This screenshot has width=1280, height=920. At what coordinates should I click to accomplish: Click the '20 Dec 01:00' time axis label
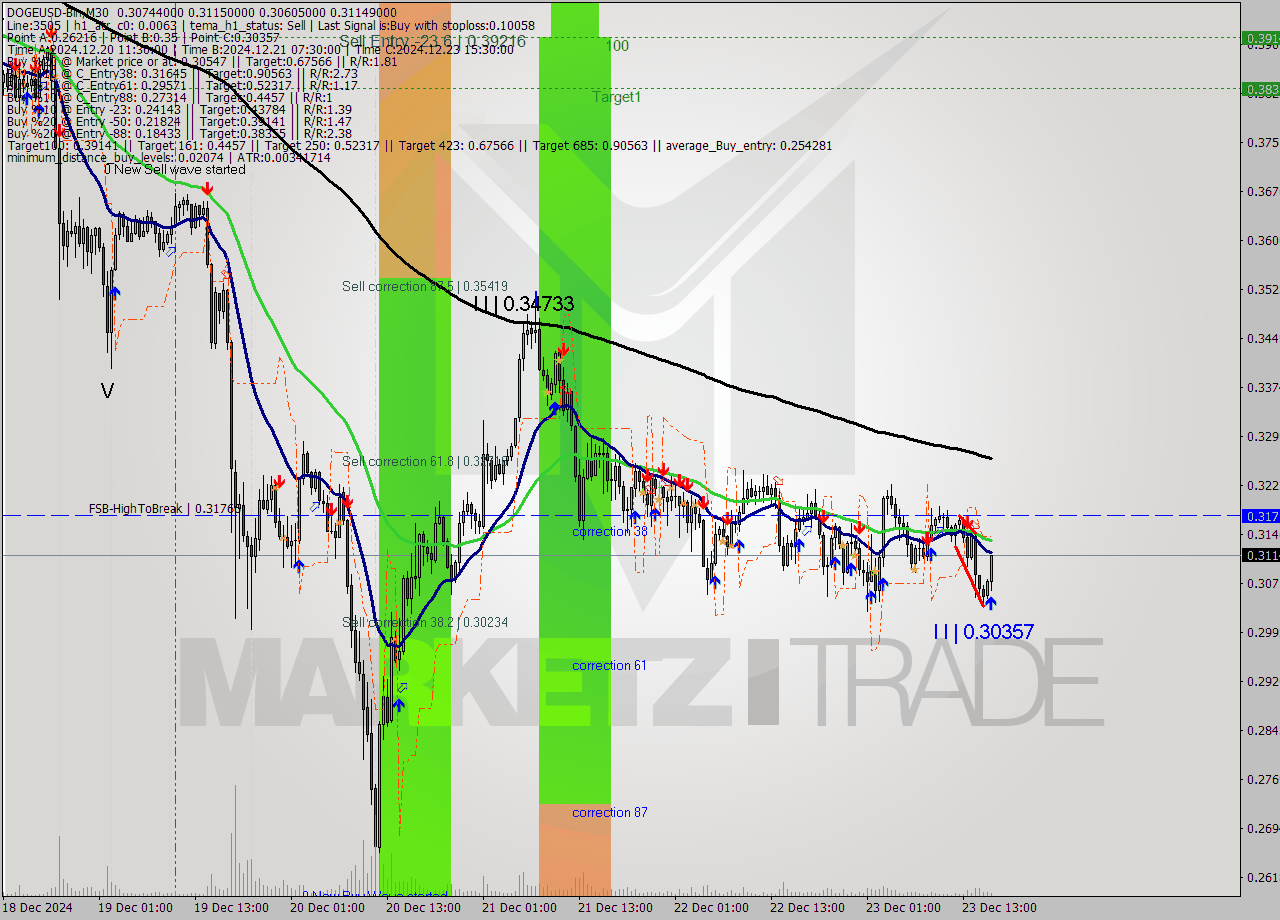[327, 908]
